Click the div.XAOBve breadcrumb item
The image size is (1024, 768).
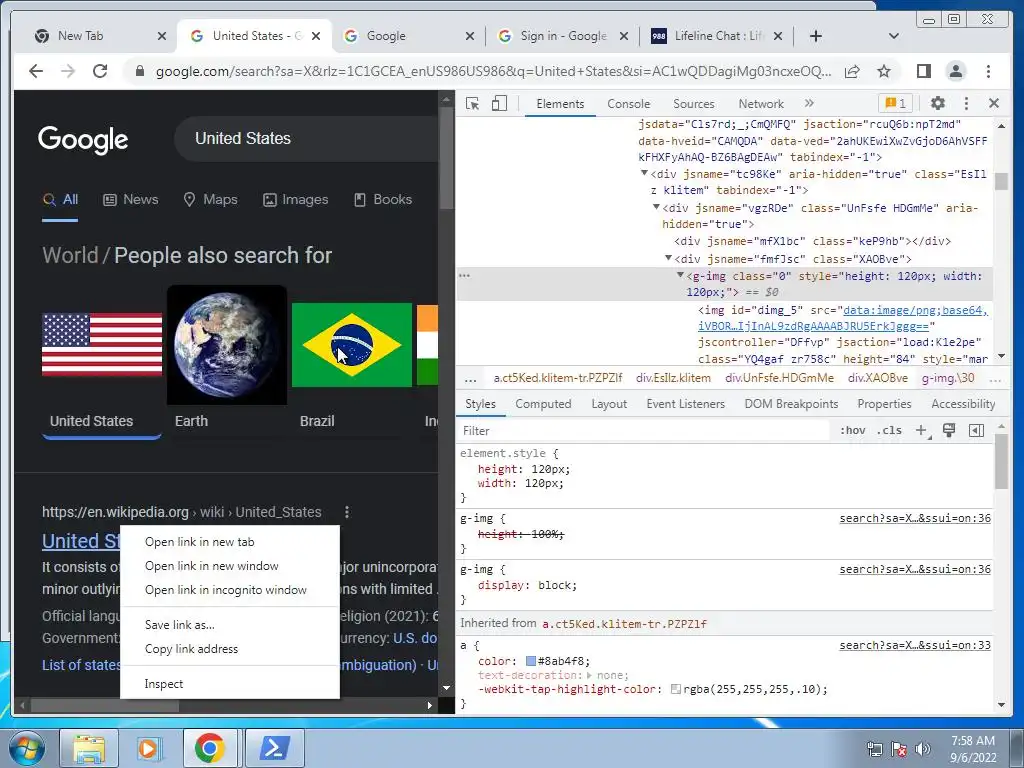point(878,378)
